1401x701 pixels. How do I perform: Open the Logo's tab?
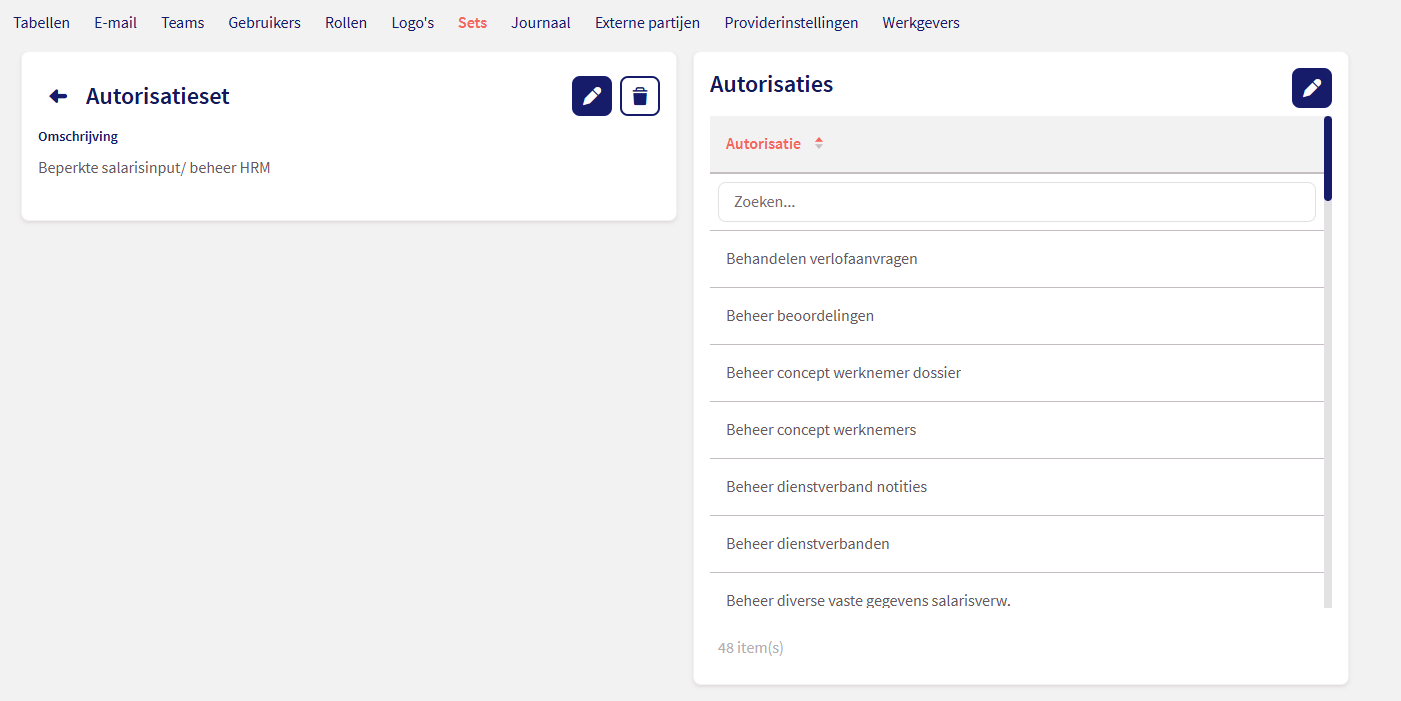[x=412, y=22]
